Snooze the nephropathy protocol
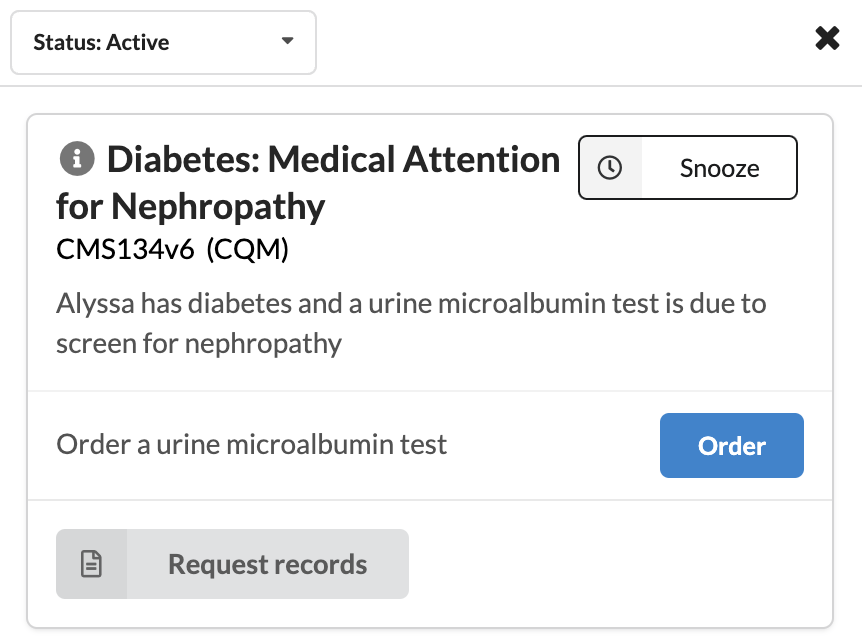 (x=688, y=168)
